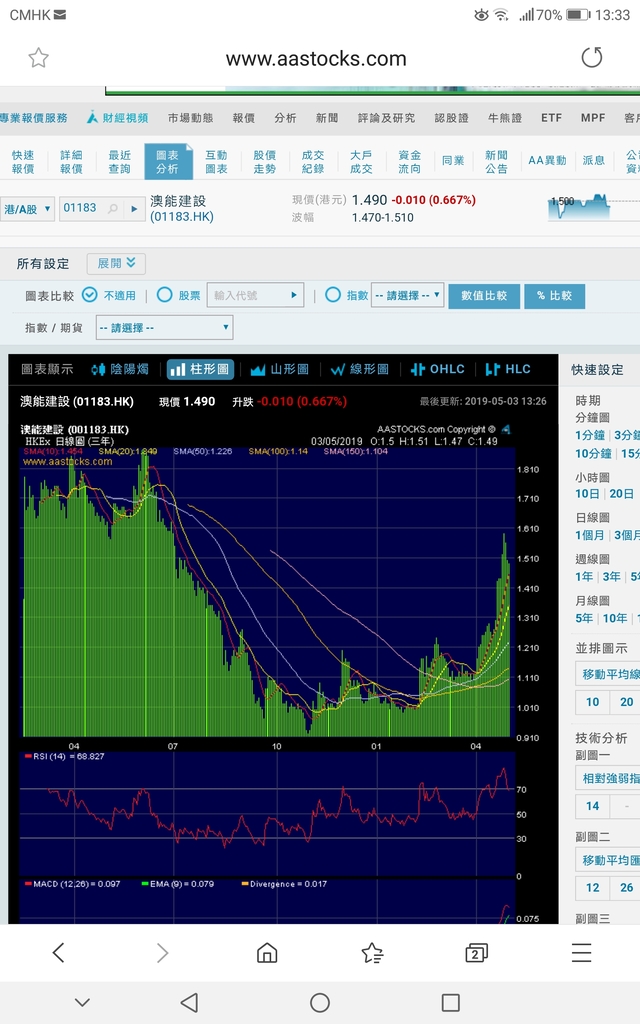The width and height of the screenshot is (640, 1024).
Task: Click search magnifier in stock code box
Action: (x=113, y=208)
